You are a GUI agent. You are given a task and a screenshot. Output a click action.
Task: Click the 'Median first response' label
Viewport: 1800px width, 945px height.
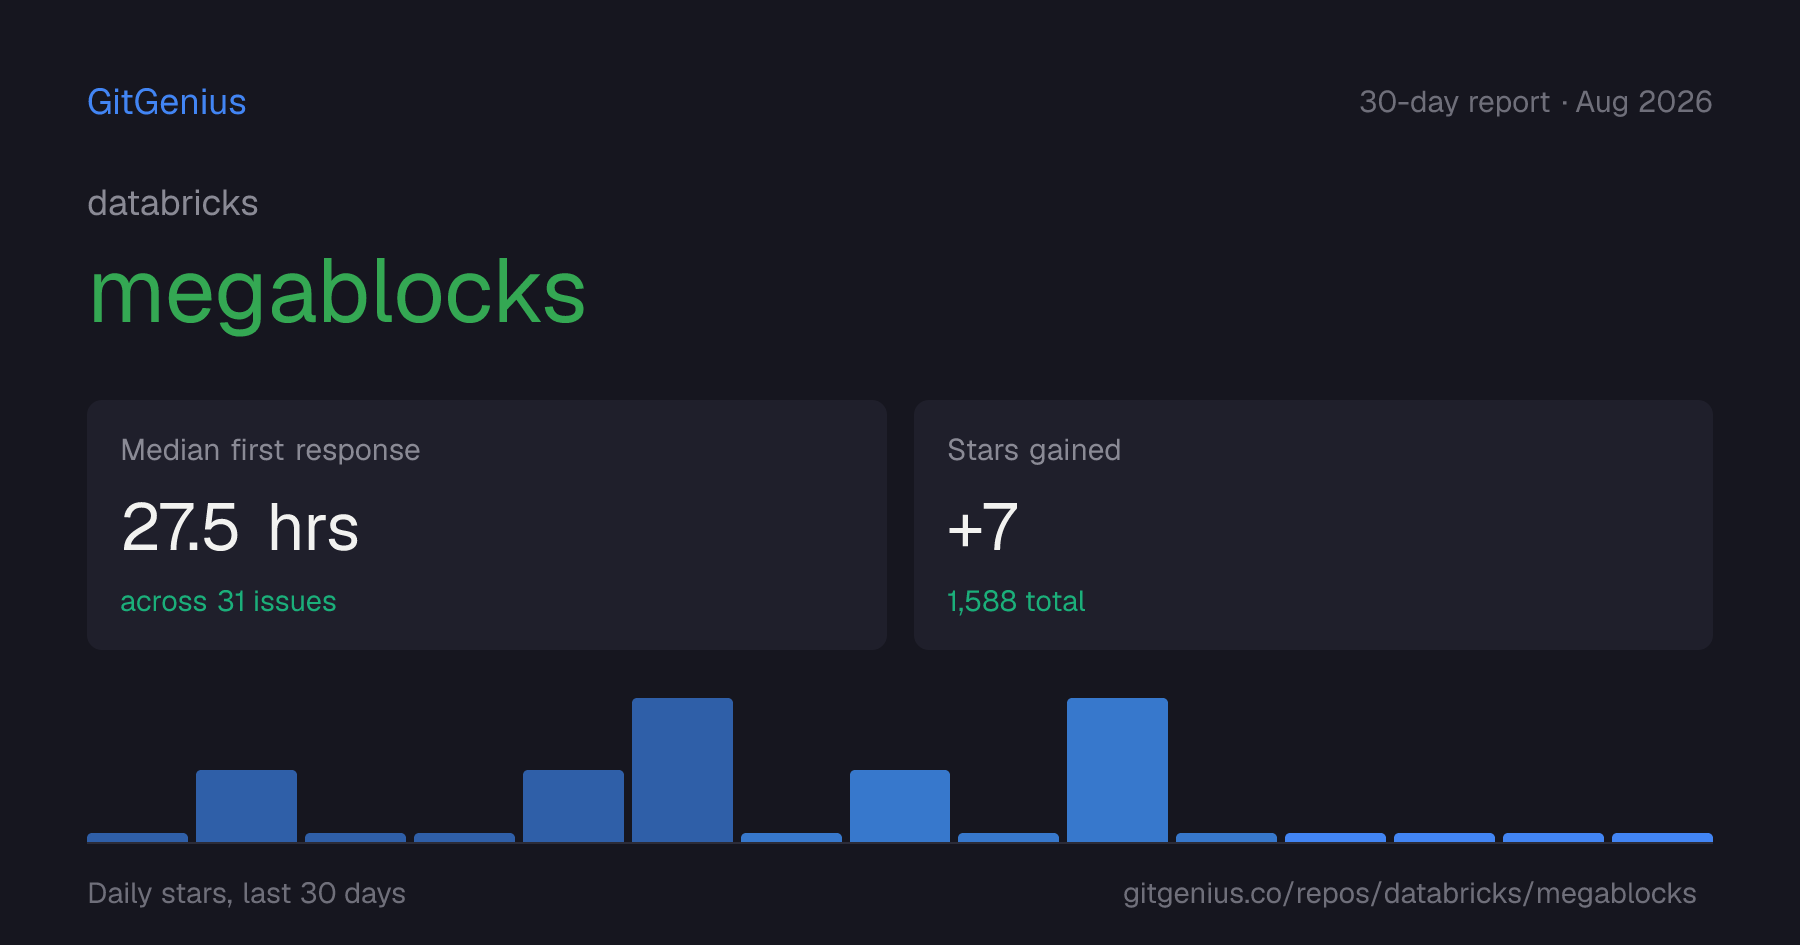(x=270, y=450)
